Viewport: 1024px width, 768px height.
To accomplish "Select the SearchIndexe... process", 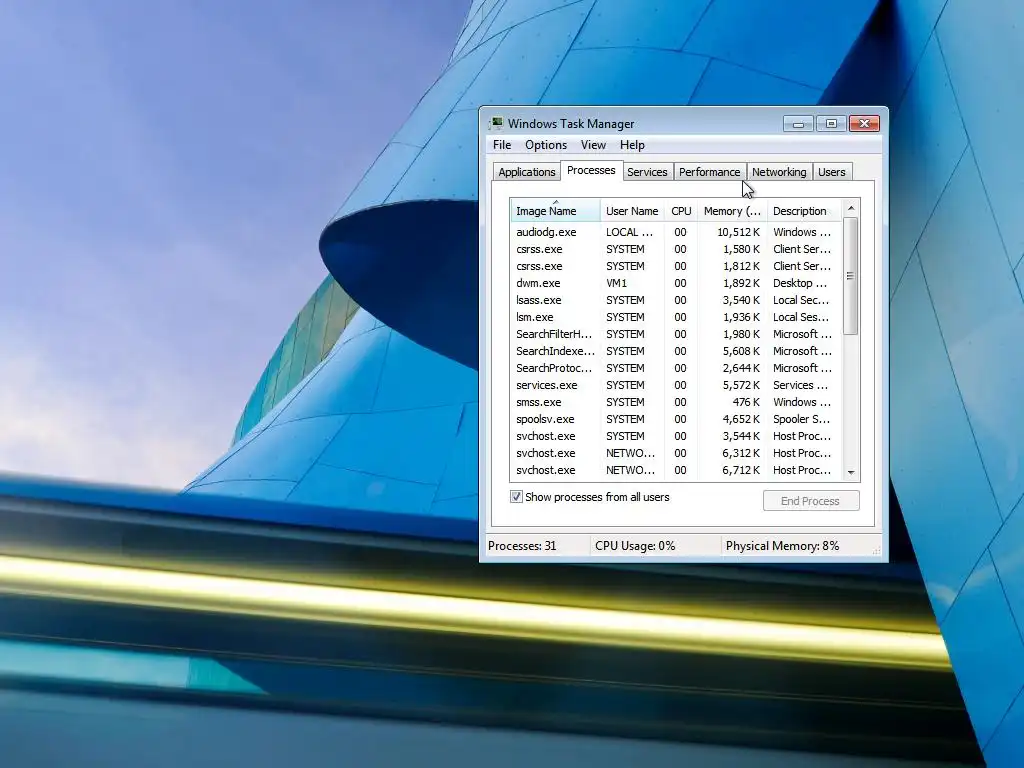I will (x=675, y=351).
